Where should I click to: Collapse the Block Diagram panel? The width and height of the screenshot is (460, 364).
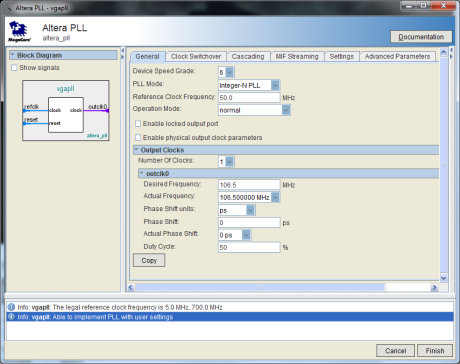13,55
